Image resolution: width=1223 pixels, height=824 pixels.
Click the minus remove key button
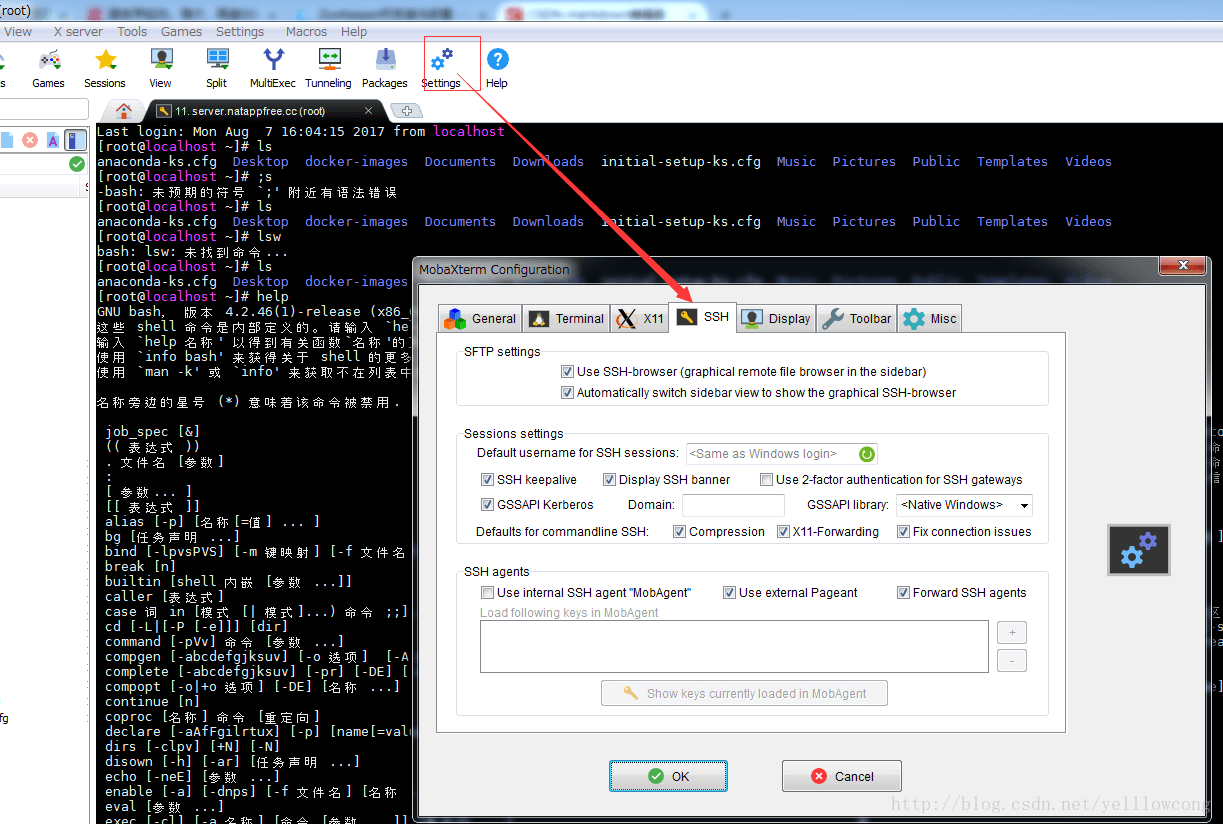pyautogui.click(x=1012, y=660)
